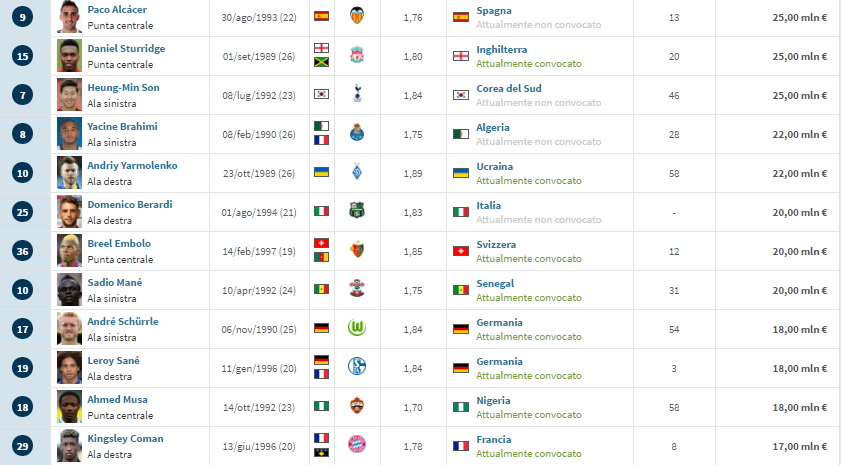This screenshot has width=841, height=465.
Task: Click Southampton crest in Sadio Mané row
Action: [355, 290]
